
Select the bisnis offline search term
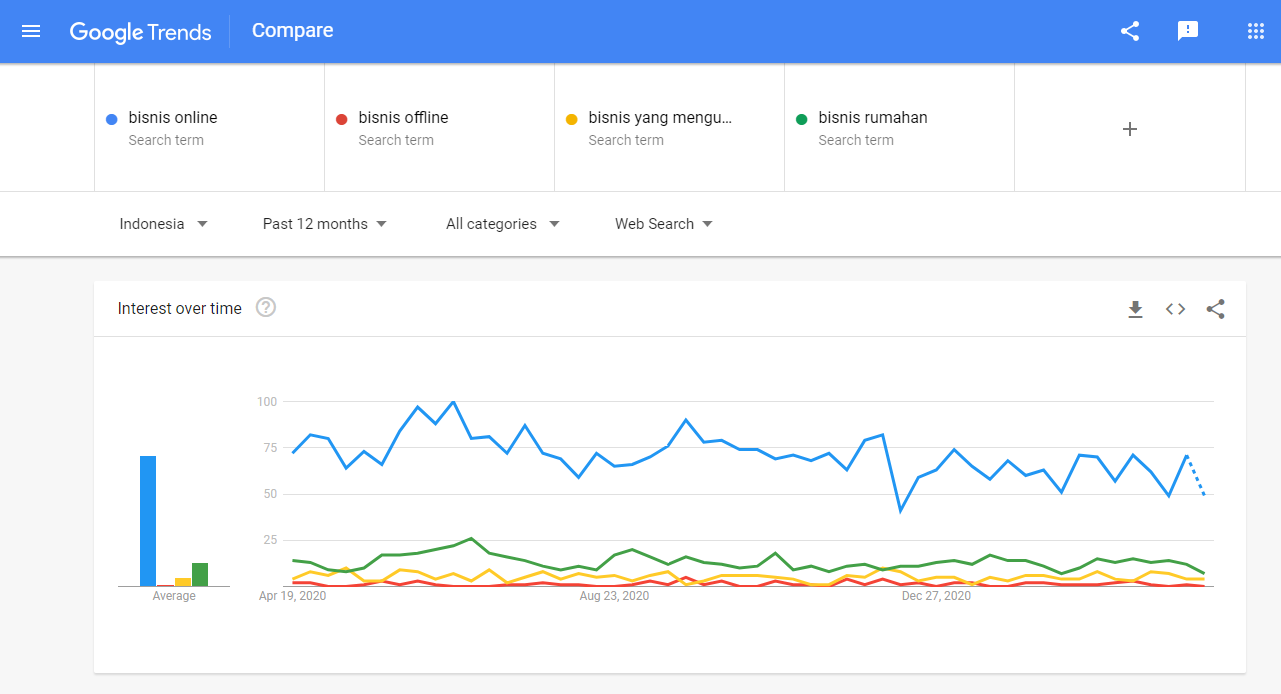(403, 118)
